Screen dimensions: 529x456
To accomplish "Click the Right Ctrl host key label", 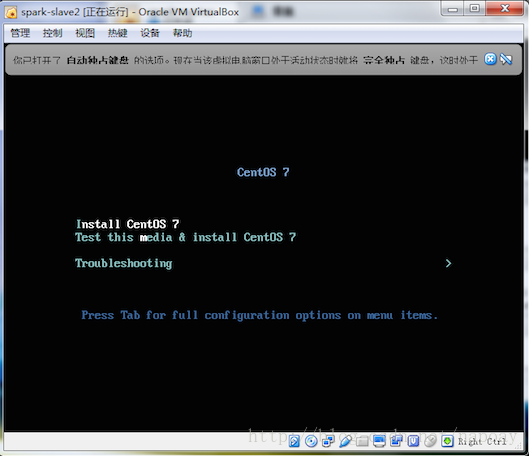I will tap(482, 441).
